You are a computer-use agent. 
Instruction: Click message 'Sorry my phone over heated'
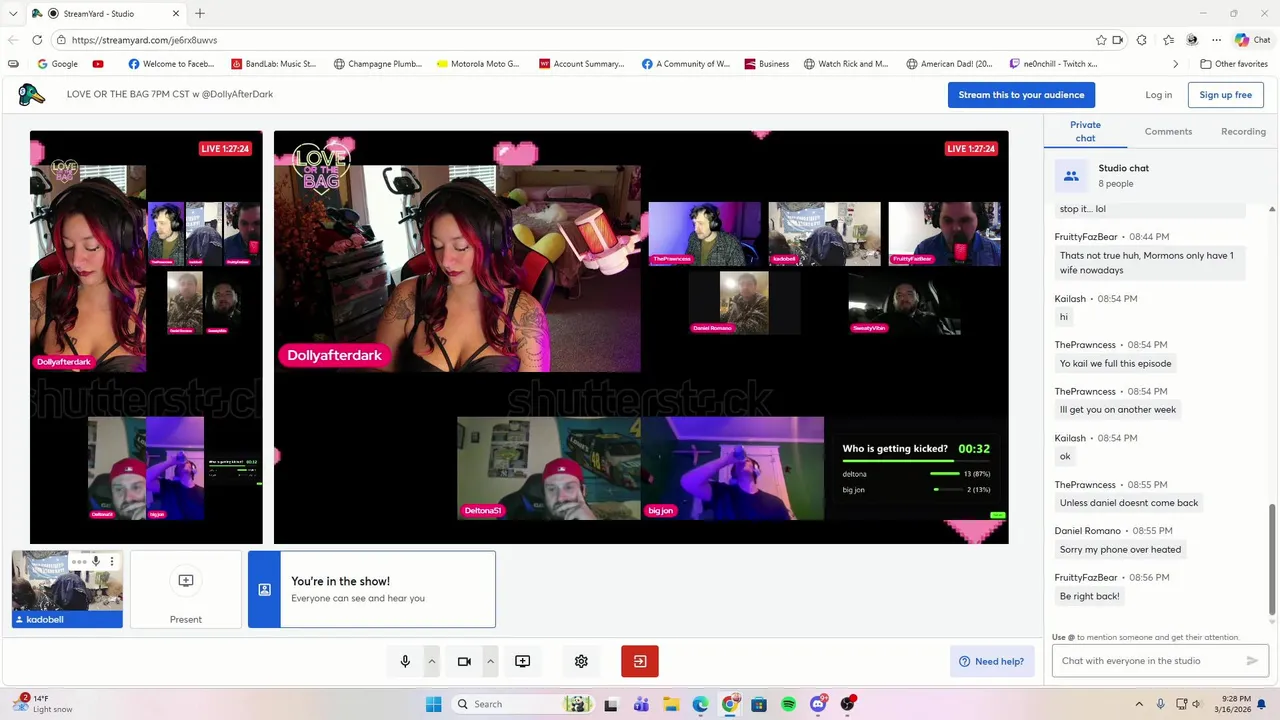point(1120,549)
